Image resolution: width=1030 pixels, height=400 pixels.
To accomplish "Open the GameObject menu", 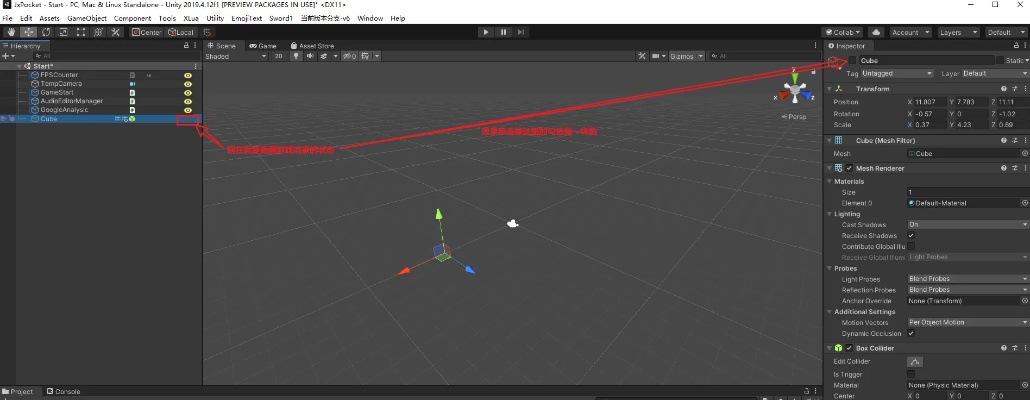I will pos(86,18).
